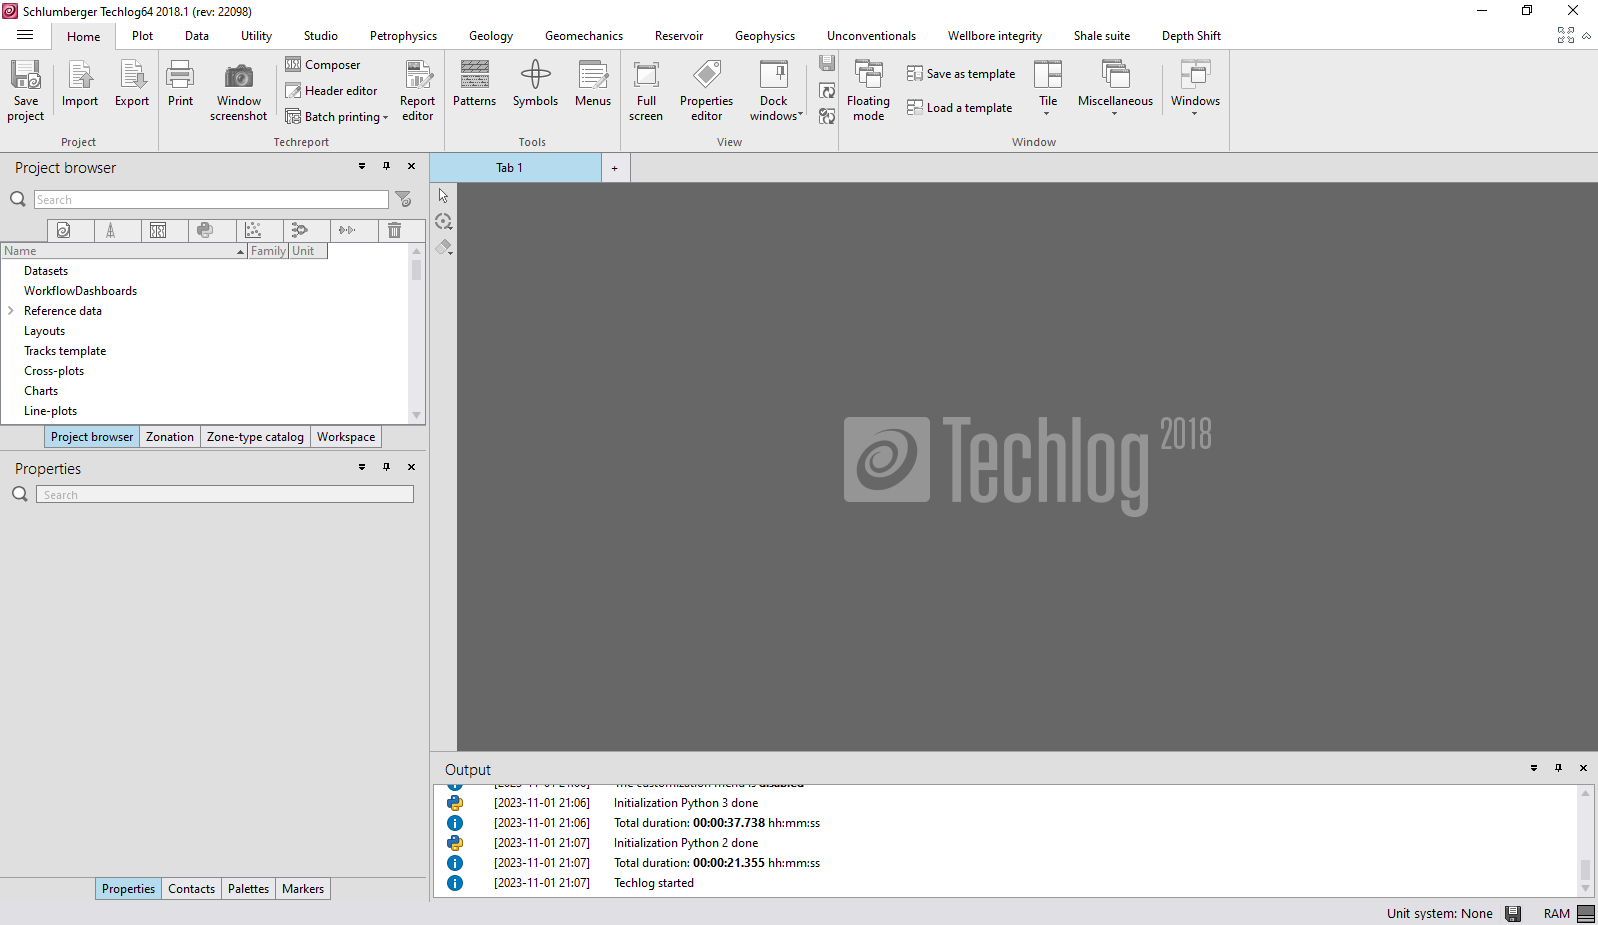Open Project browser panel options dropdown
1598x925 pixels.
click(362, 167)
